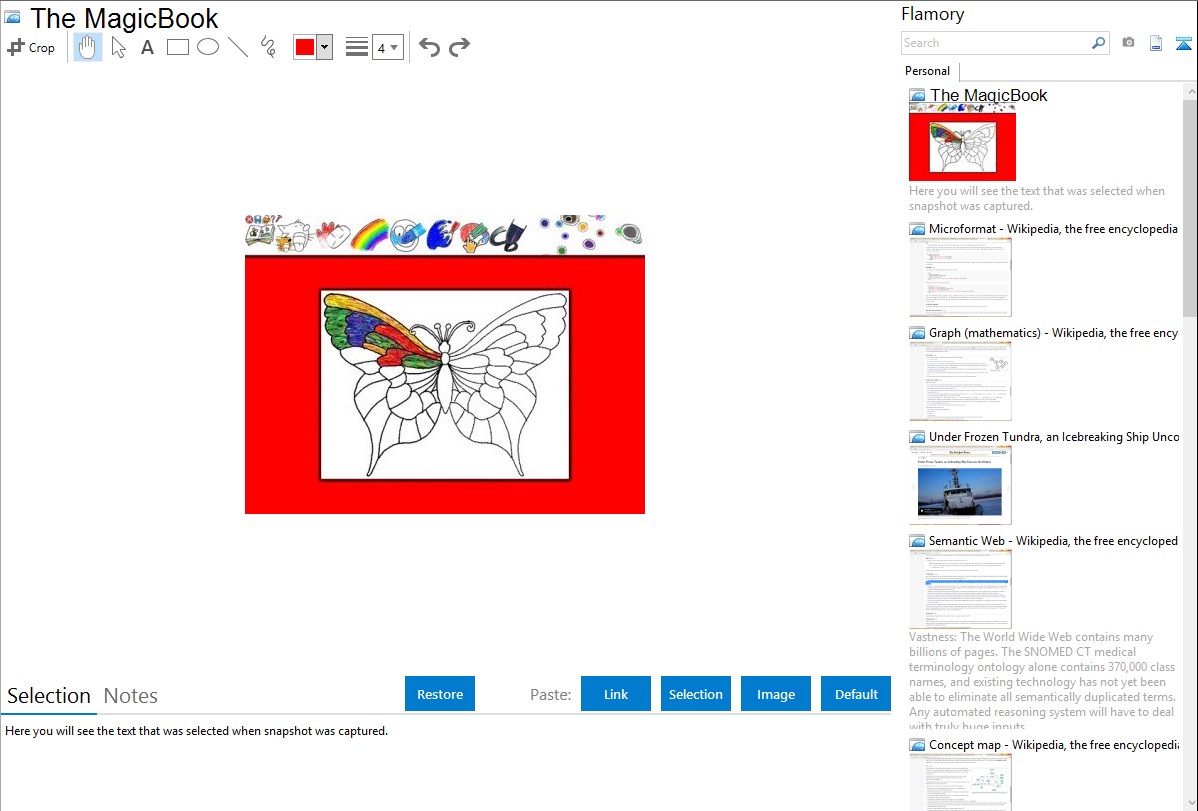This screenshot has width=1198, height=811.
Task: Click the Default paste button
Action: (856, 694)
